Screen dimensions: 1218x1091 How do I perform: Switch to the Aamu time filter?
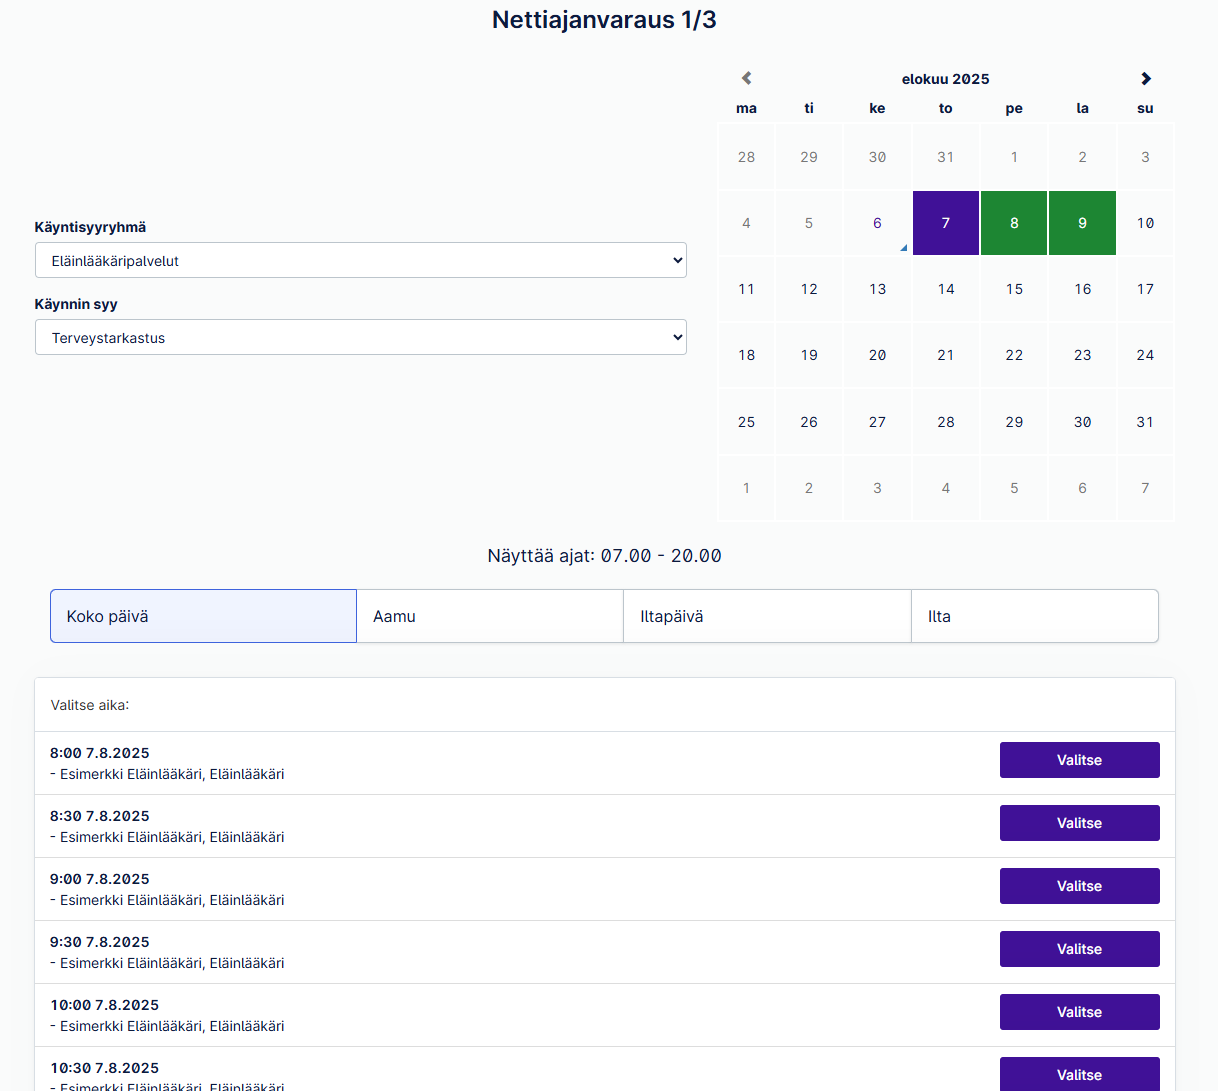490,616
